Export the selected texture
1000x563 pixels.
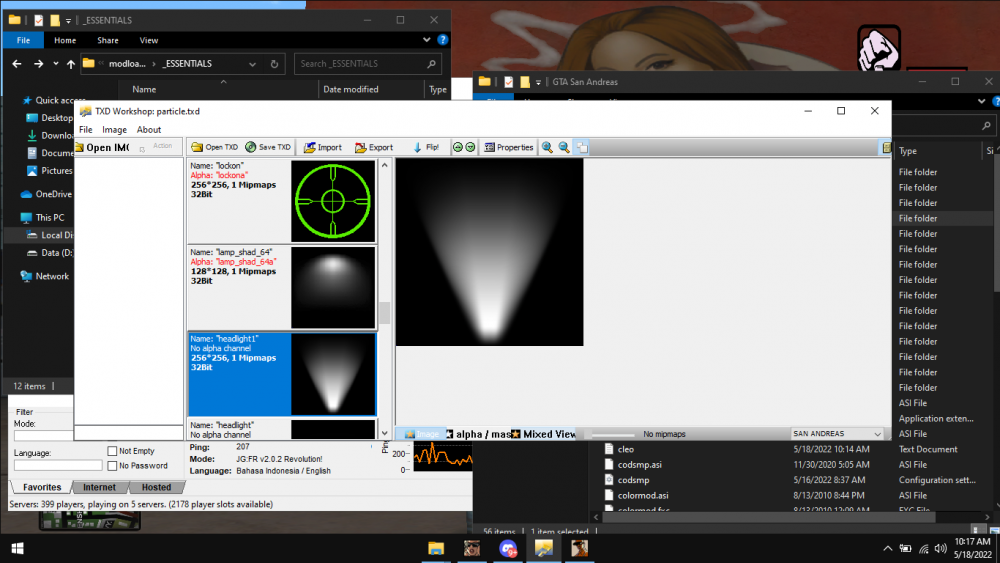click(x=374, y=147)
